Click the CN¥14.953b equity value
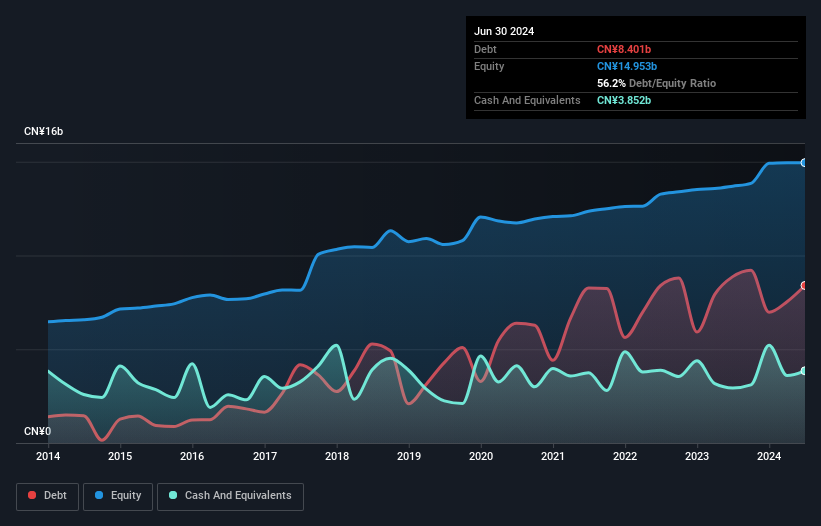The image size is (821, 526). click(627, 66)
